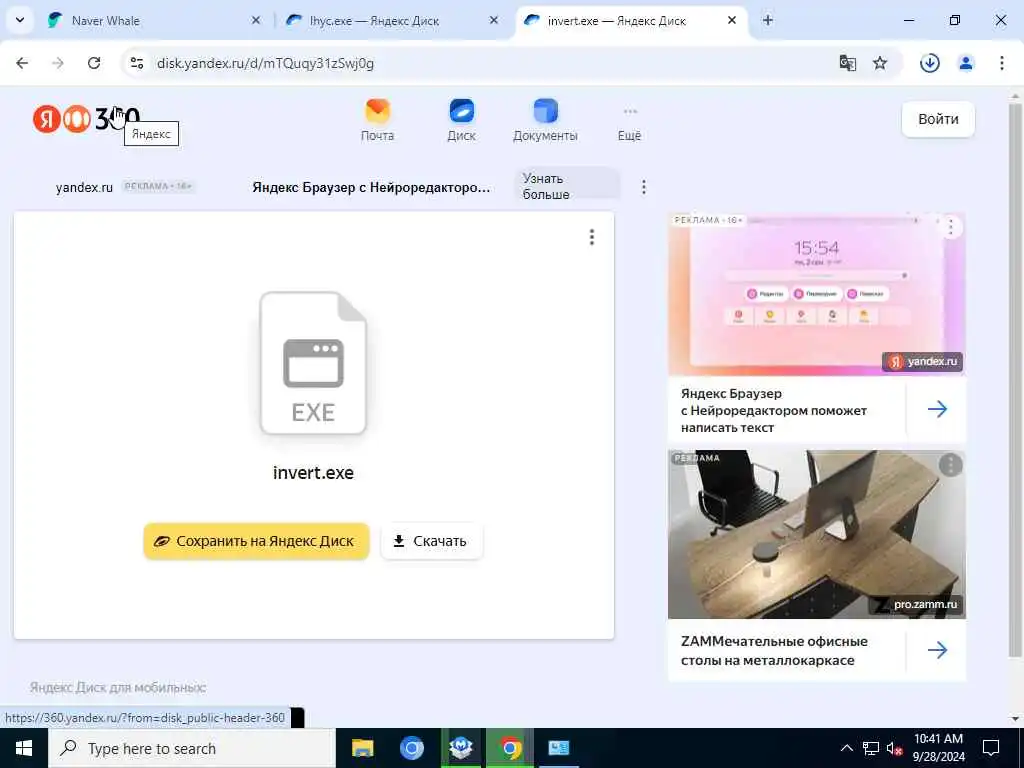Open the top banner ad options menu
Screen dimensions: 1024x768
(x=644, y=187)
